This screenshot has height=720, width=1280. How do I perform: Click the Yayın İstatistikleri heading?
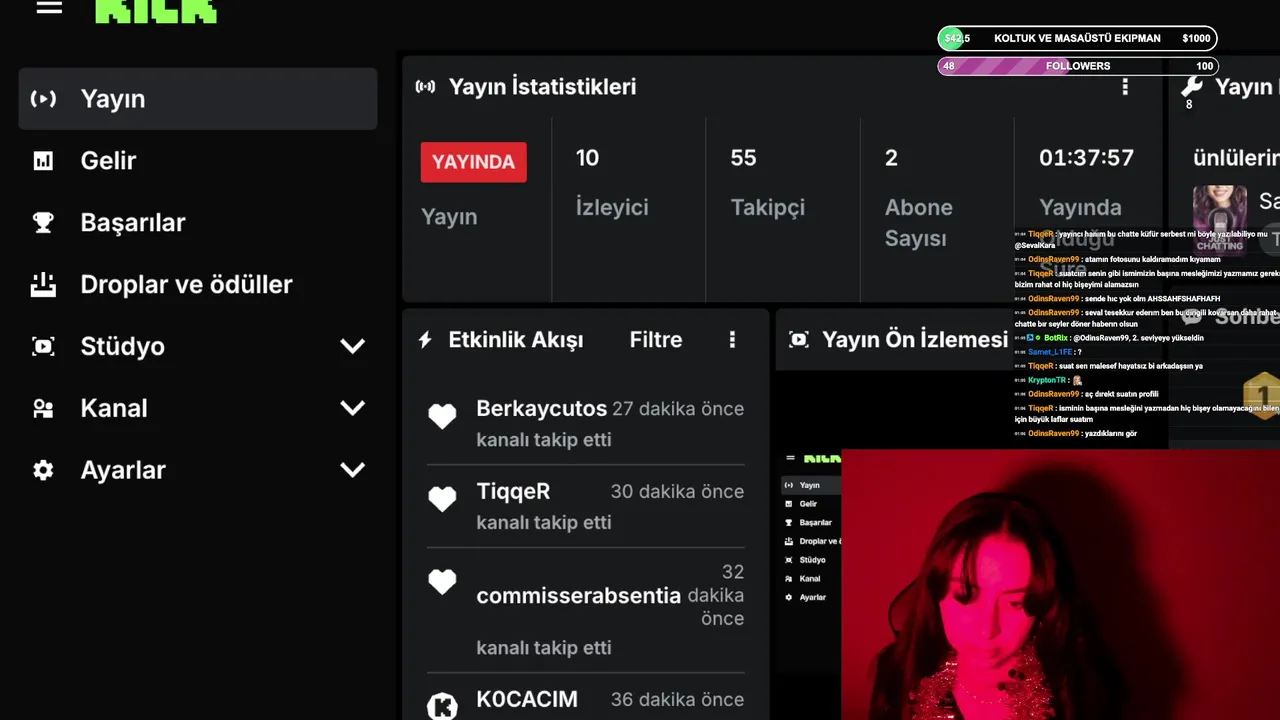[x=542, y=87]
